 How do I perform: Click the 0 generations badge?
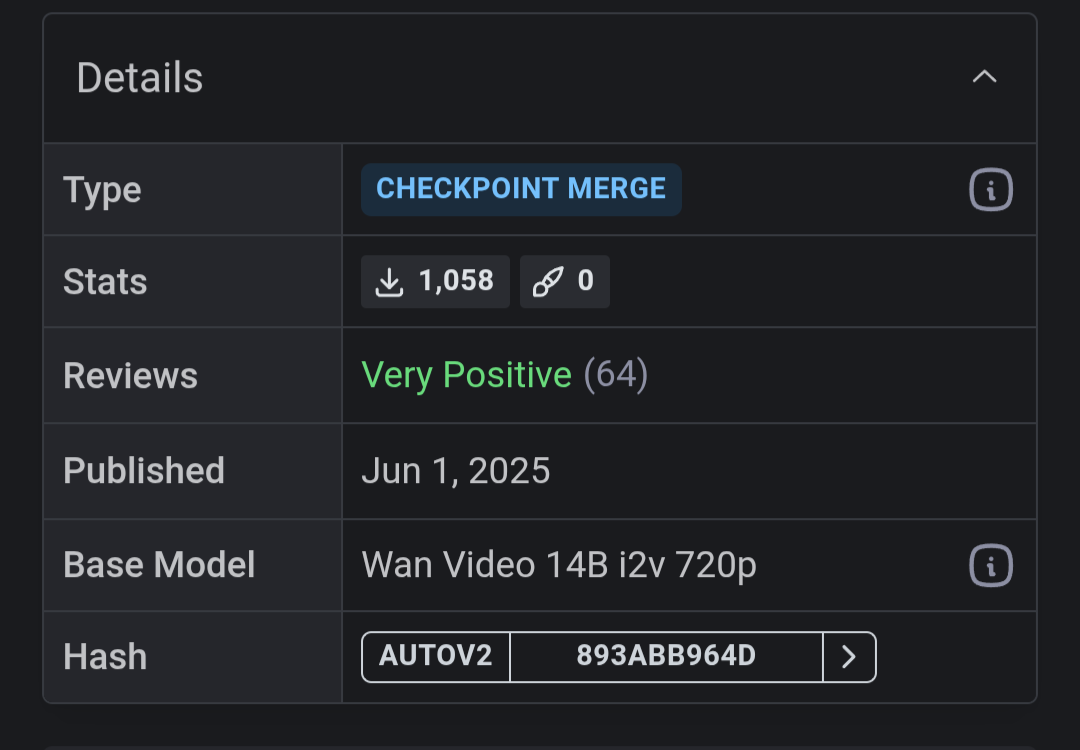click(x=565, y=282)
